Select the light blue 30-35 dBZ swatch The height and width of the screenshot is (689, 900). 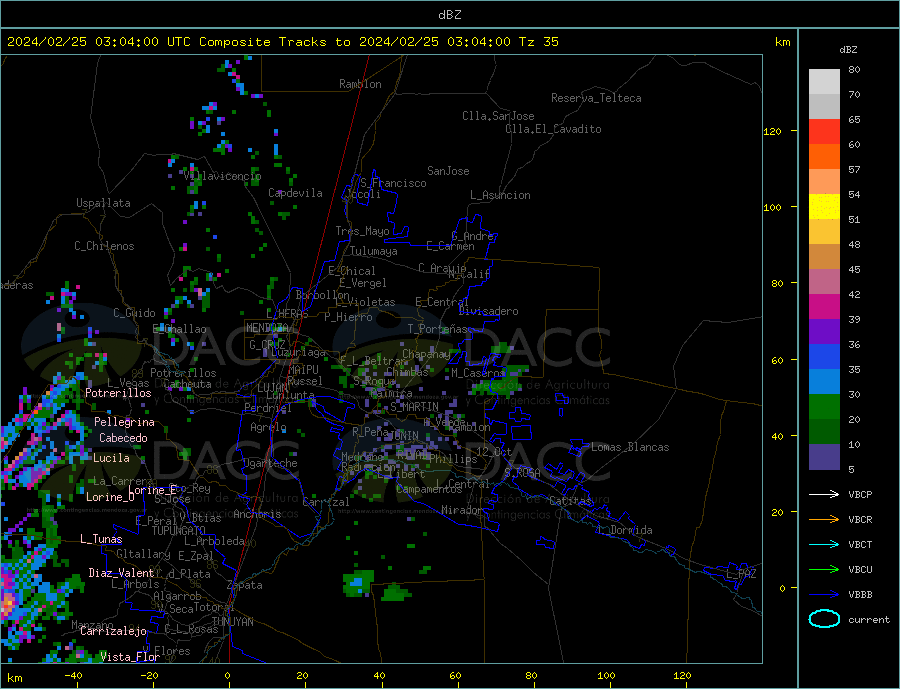pos(824,382)
